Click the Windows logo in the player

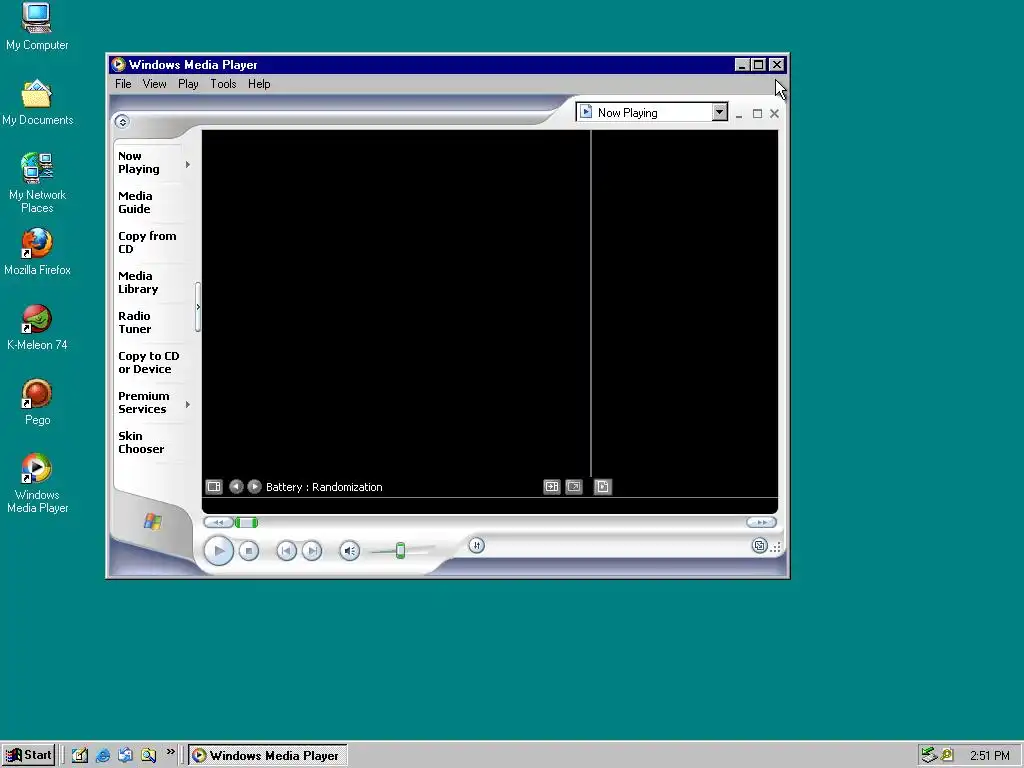[153, 521]
